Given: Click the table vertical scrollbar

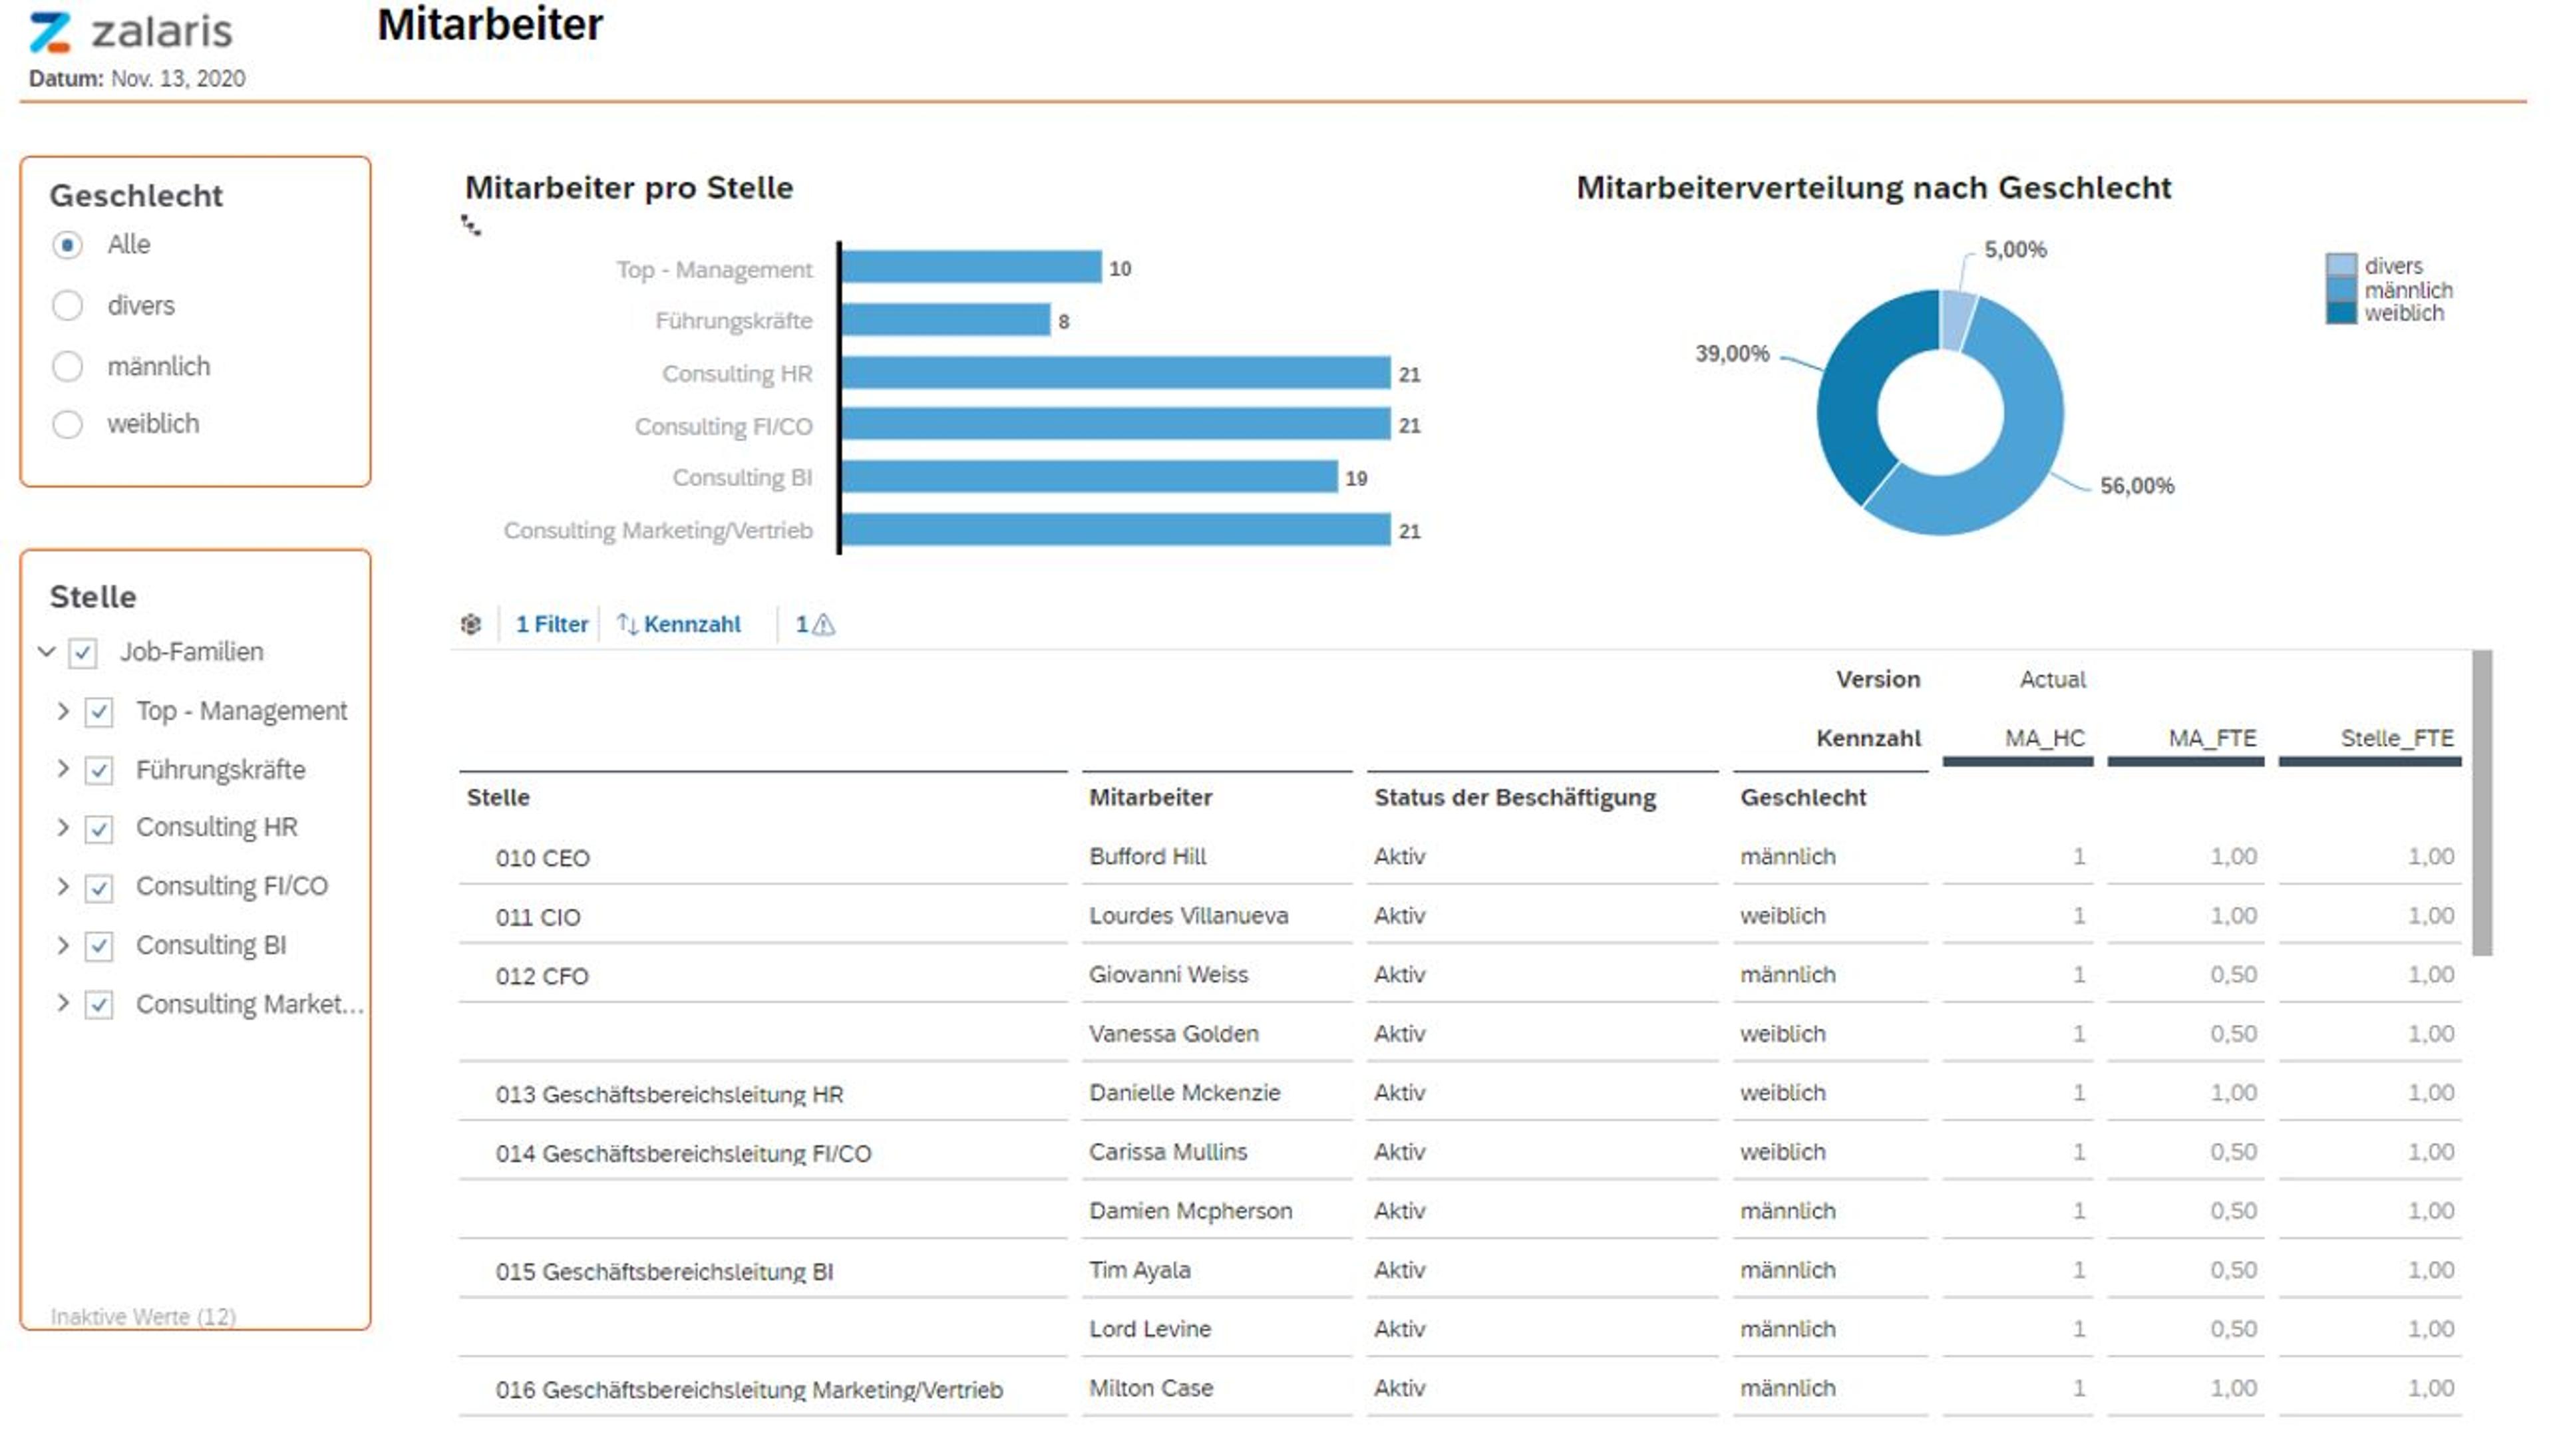Looking at the screenshot, I should pyautogui.click(x=2481, y=802).
